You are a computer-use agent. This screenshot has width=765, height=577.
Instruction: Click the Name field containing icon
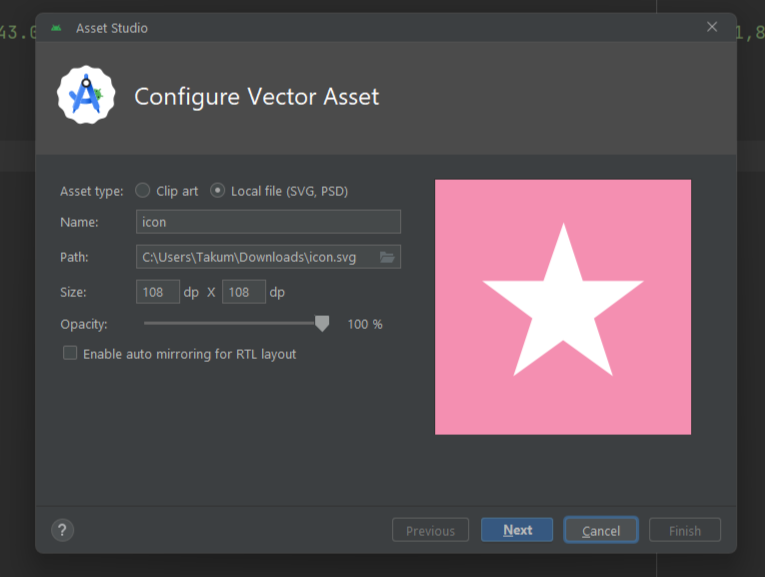(268, 222)
